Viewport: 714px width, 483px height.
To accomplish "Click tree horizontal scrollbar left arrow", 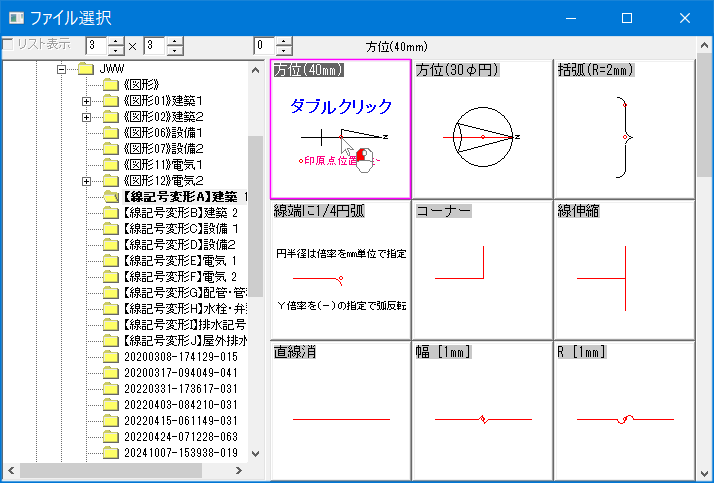I will point(11,470).
